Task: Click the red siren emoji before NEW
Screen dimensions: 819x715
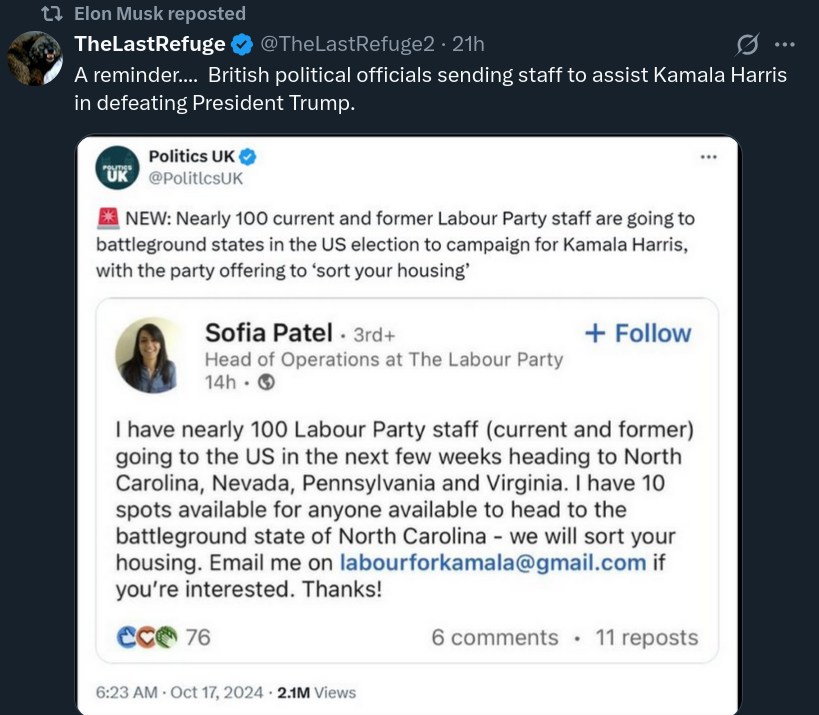Action: point(109,218)
